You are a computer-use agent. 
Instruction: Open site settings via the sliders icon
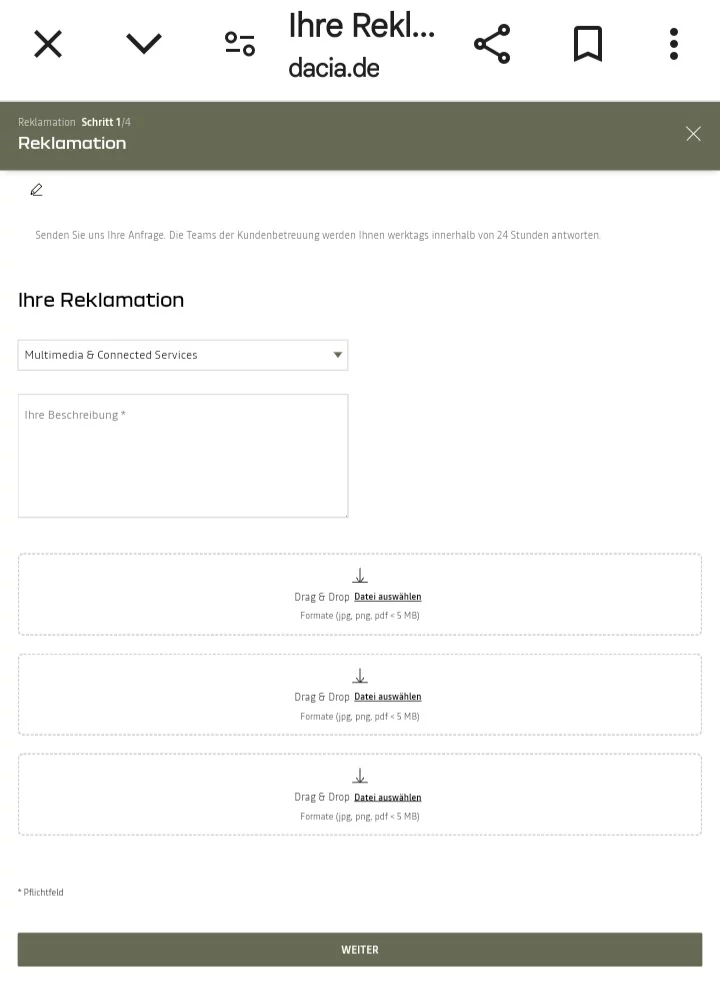coord(240,44)
